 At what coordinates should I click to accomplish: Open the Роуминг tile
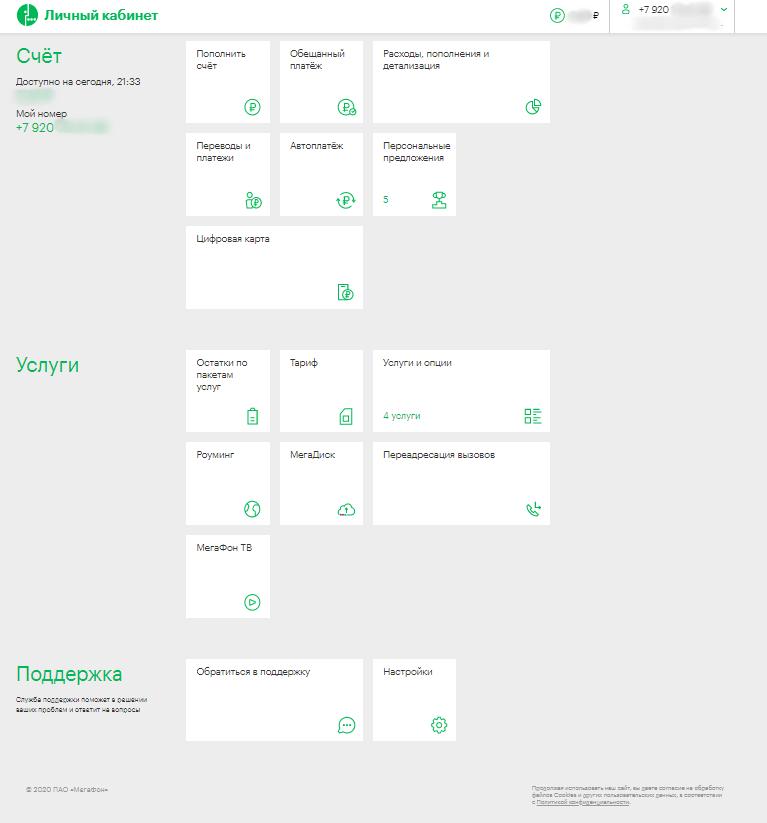coord(228,483)
